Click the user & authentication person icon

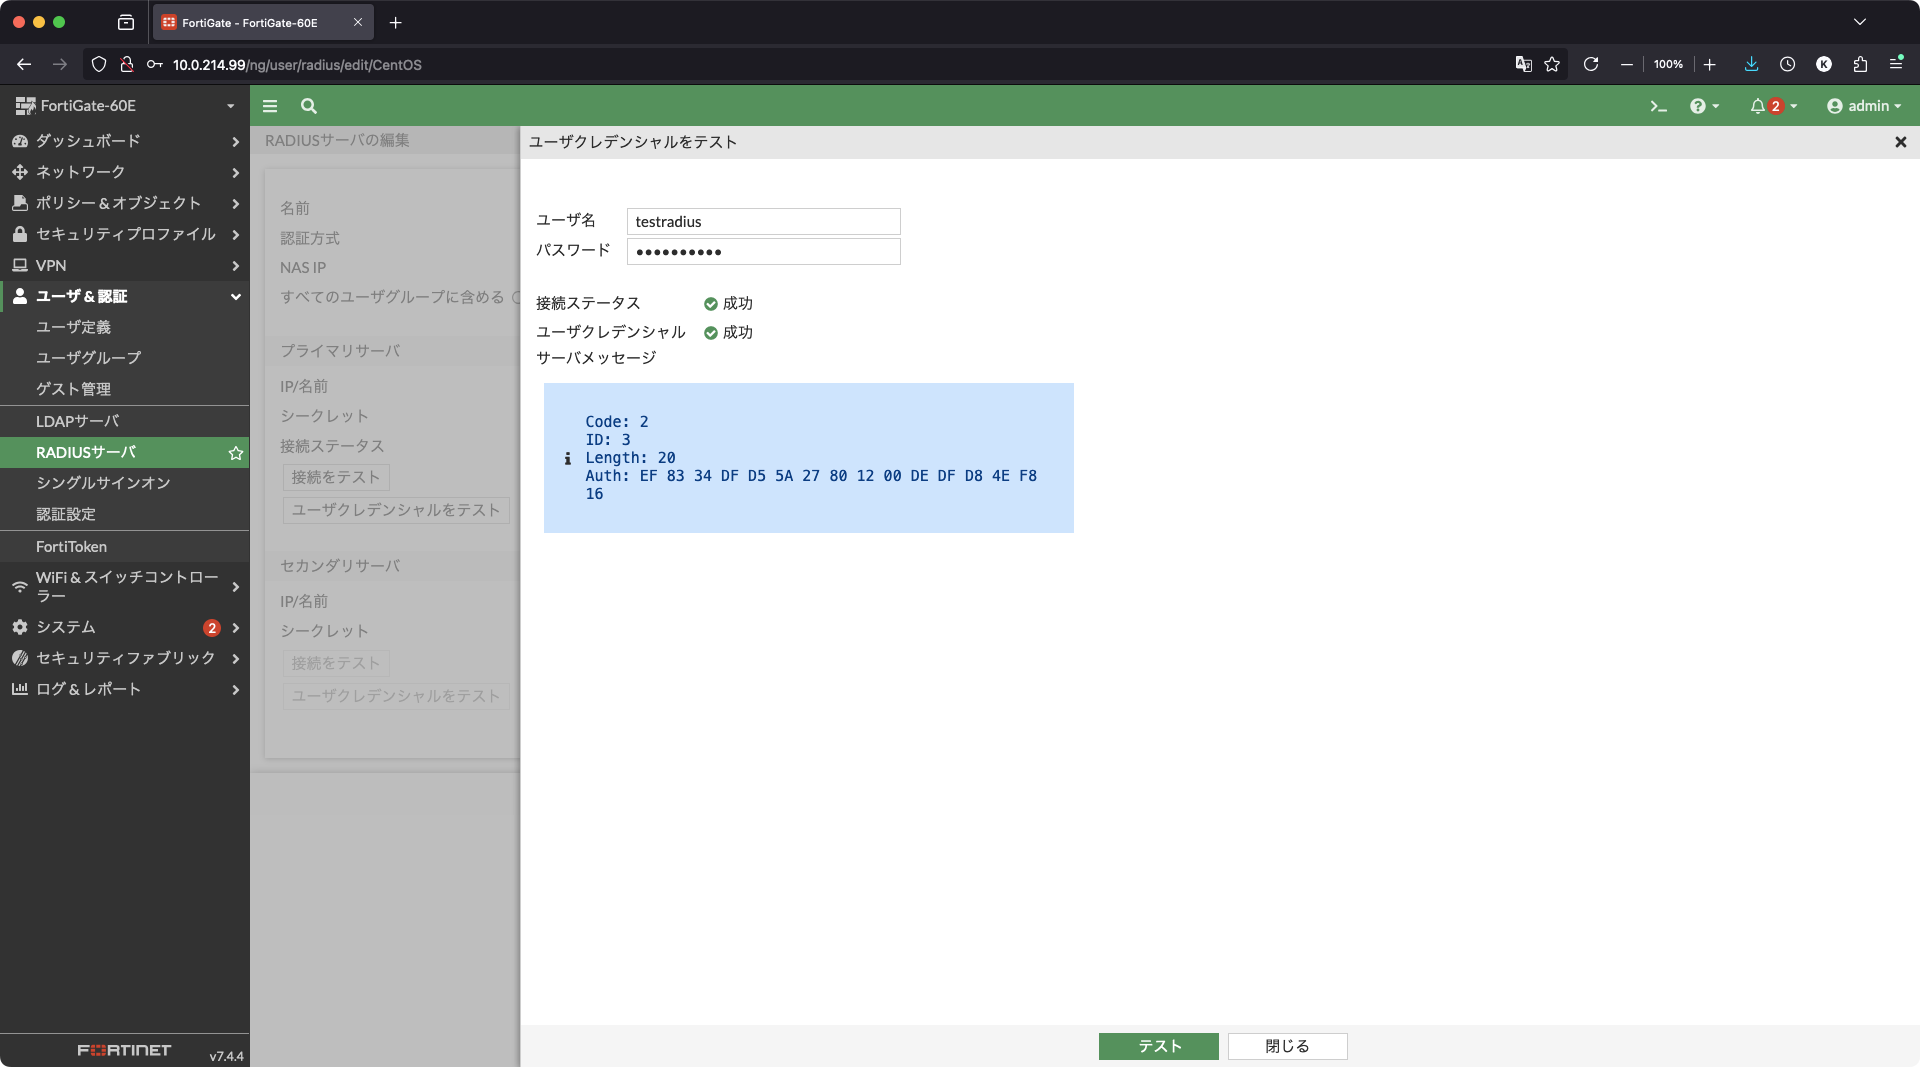[x=19, y=296]
